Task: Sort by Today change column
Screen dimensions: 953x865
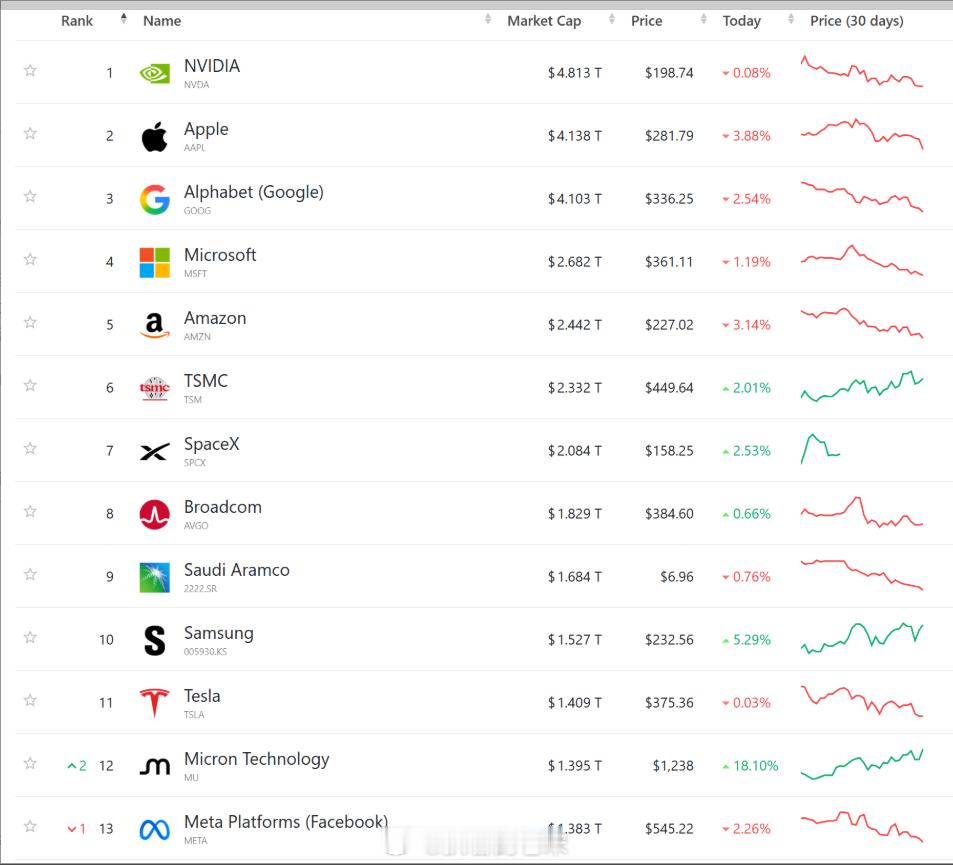Action: [x=741, y=21]
